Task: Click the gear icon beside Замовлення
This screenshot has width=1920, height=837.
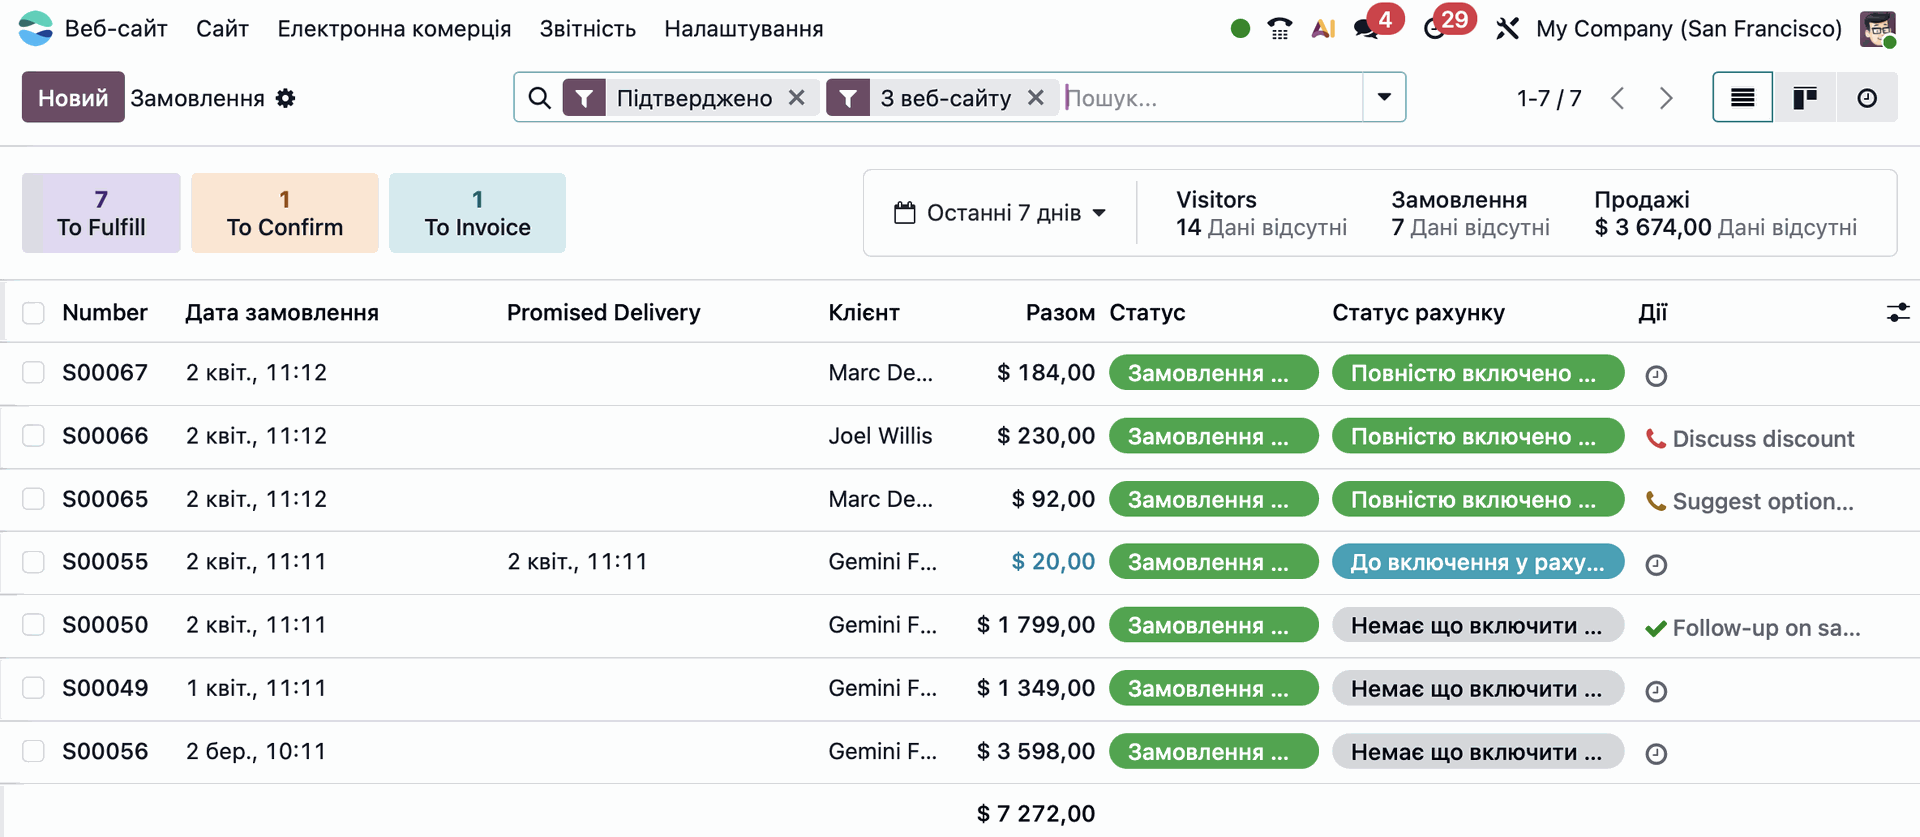Action: pos(286,98)
